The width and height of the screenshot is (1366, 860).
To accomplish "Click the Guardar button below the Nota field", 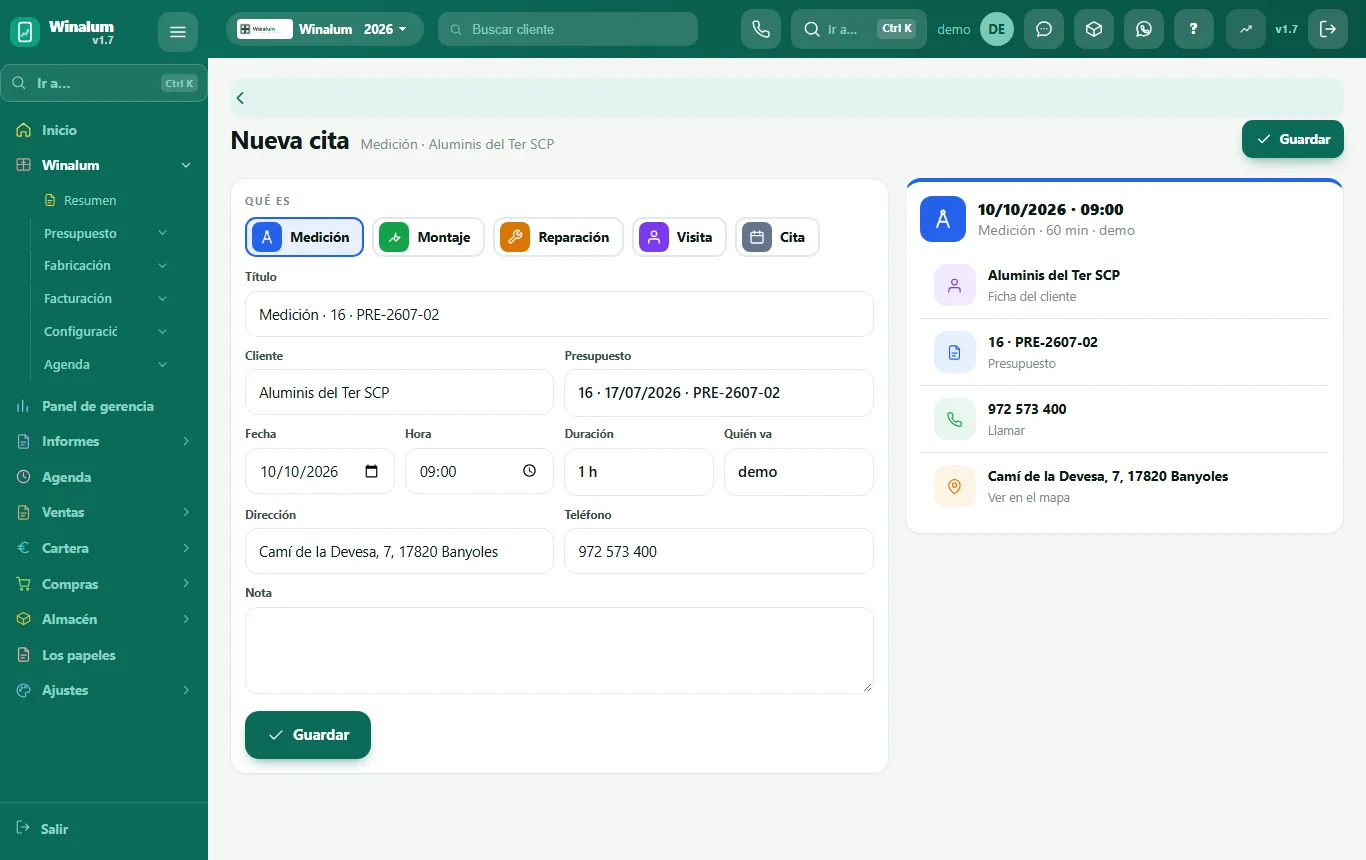I will 308,735.
